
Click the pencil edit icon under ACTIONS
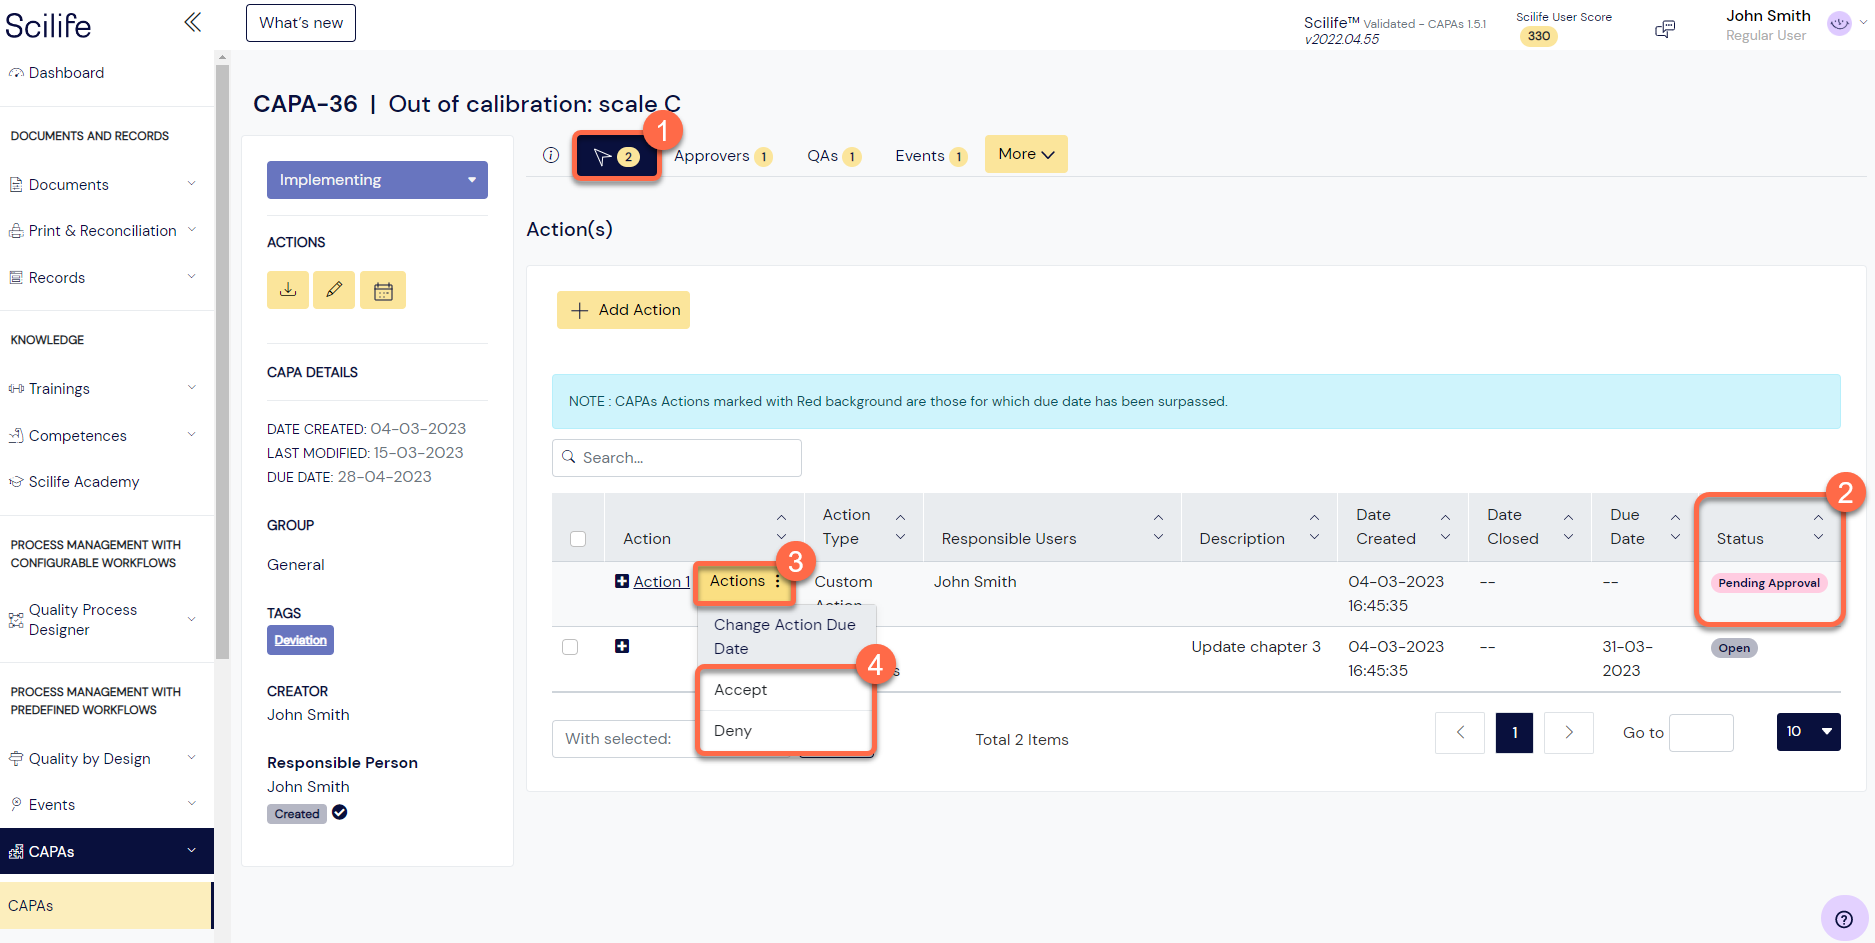coord(334,290)
